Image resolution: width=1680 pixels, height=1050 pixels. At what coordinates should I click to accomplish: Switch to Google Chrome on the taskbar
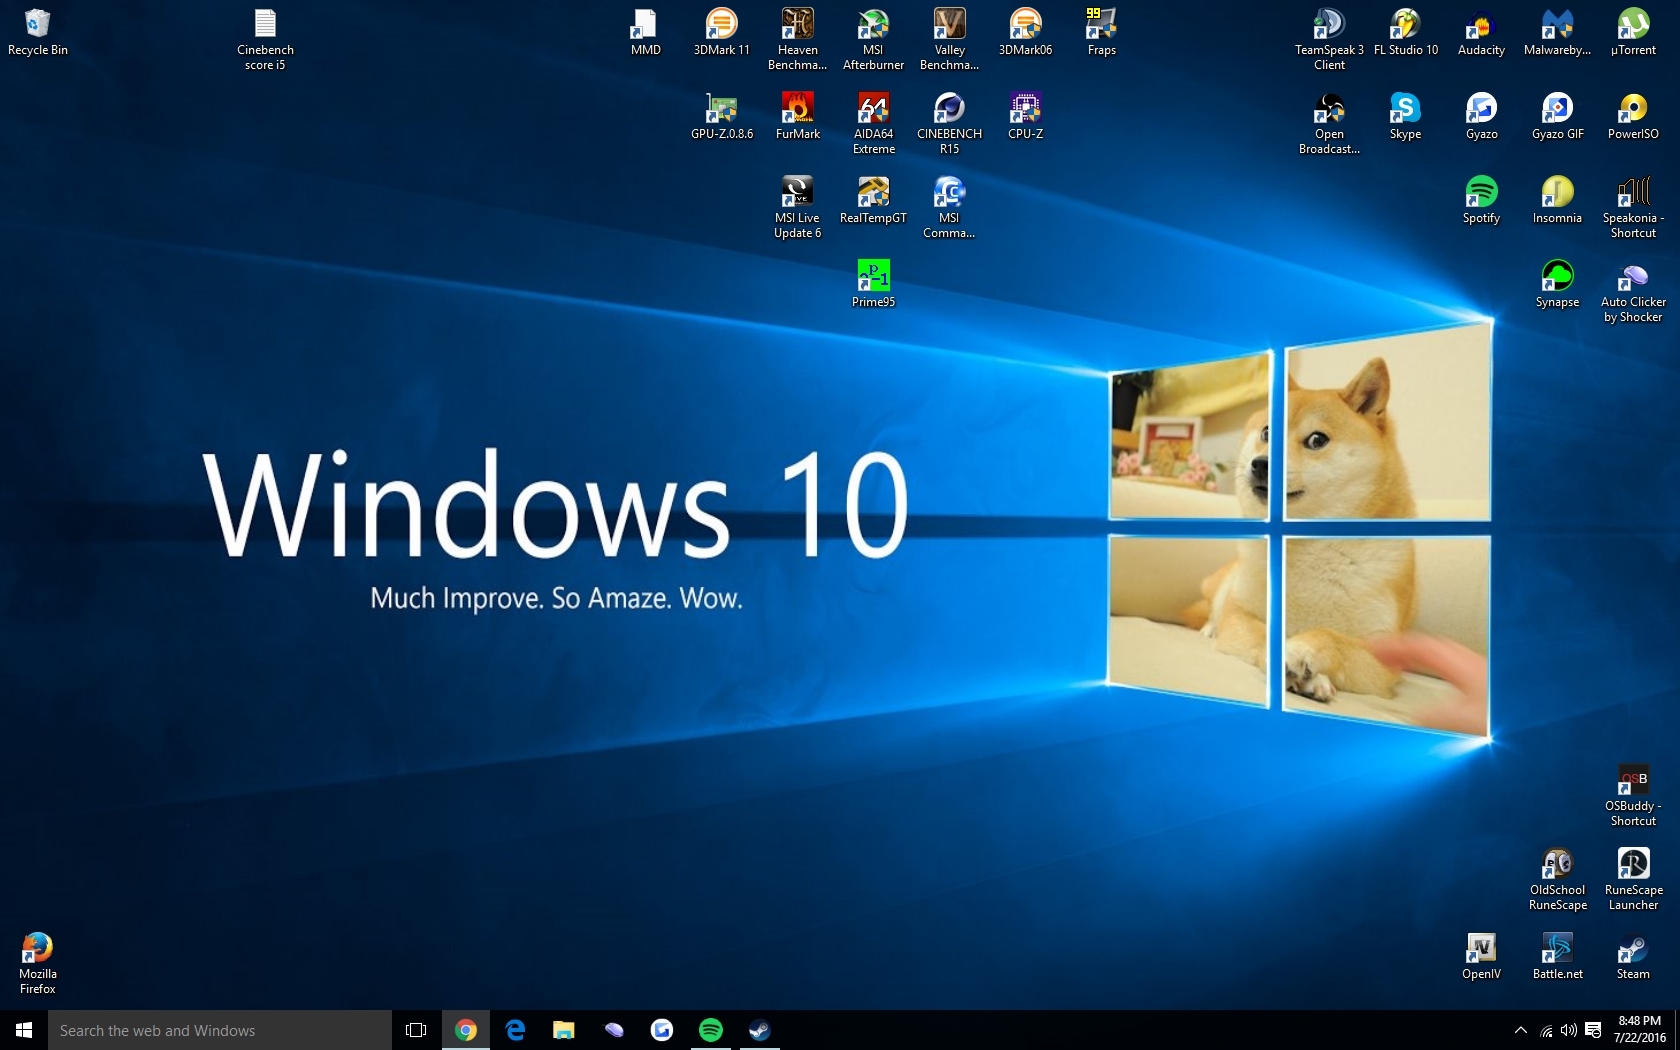pyautogui.click(x=466, y=1030)
